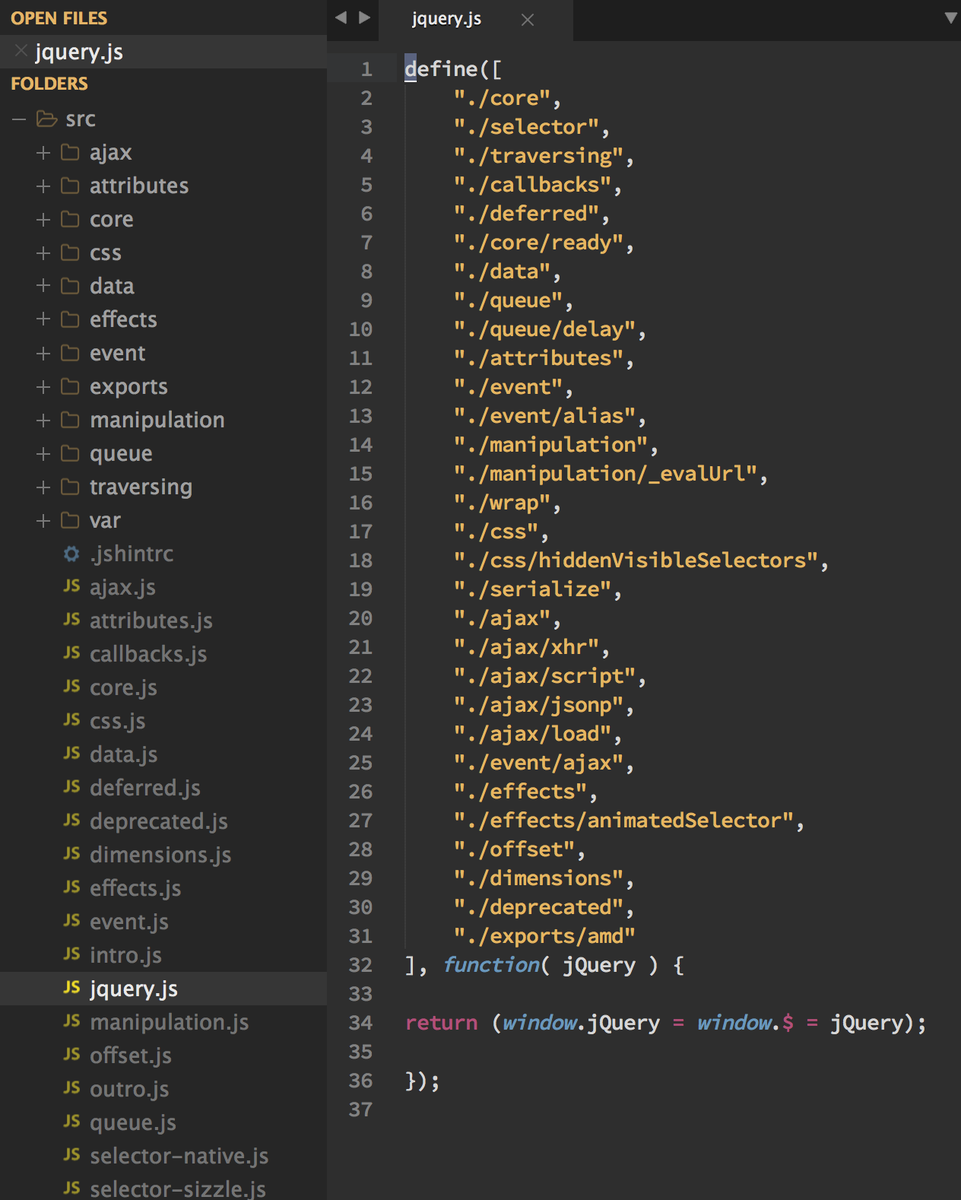Expand the event folder
961x1200 pixels.
click(x=43, y=353)
